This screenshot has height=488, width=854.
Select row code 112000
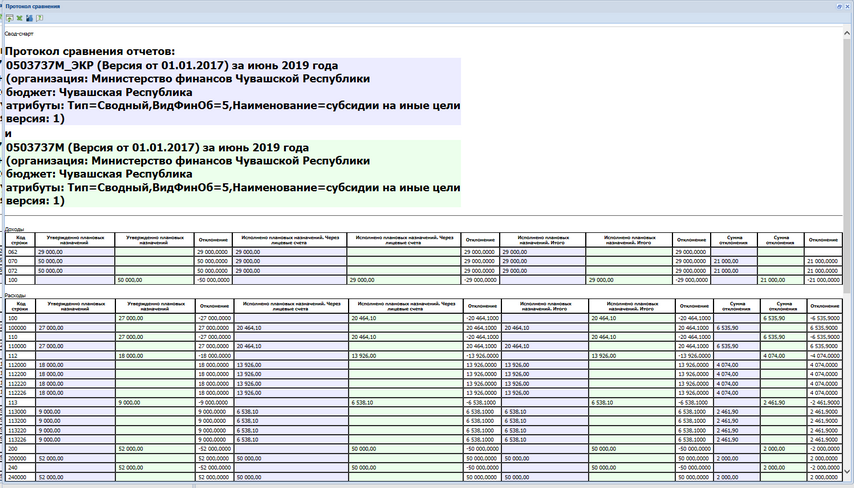click(x=21, y=365)
